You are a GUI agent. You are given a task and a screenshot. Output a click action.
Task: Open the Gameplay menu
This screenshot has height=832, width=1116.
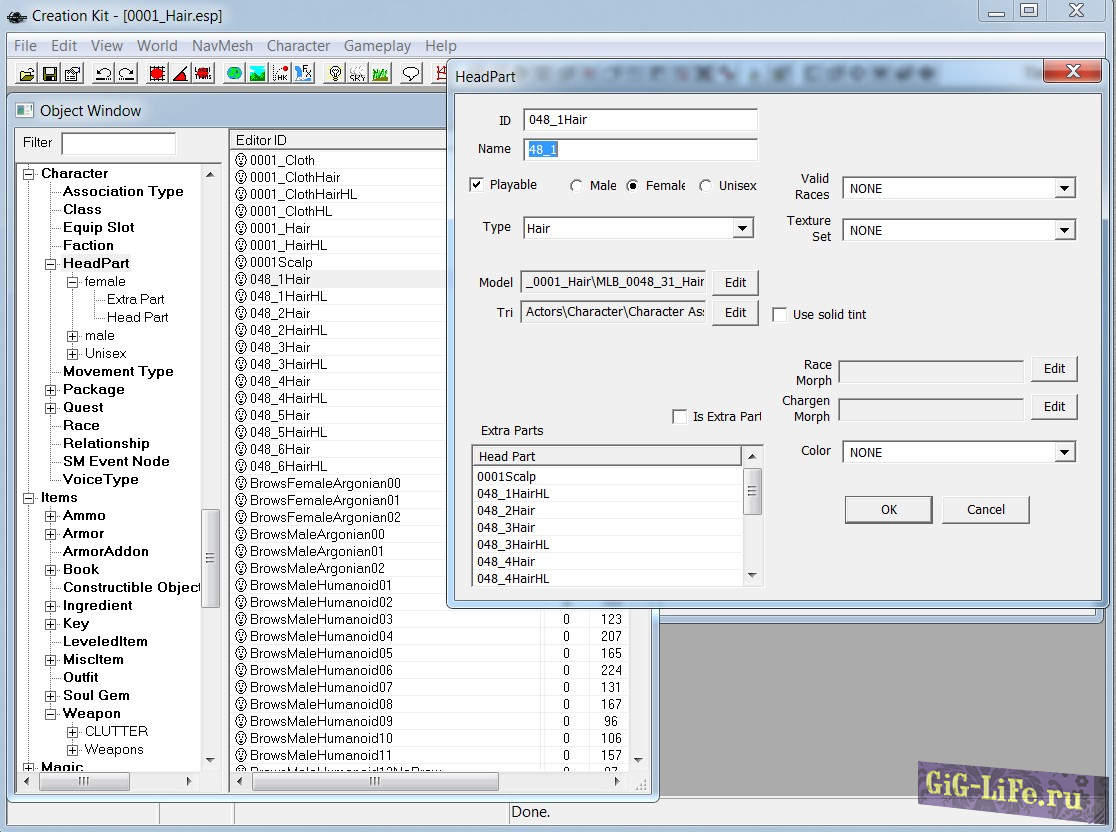[x=377, y=46]
